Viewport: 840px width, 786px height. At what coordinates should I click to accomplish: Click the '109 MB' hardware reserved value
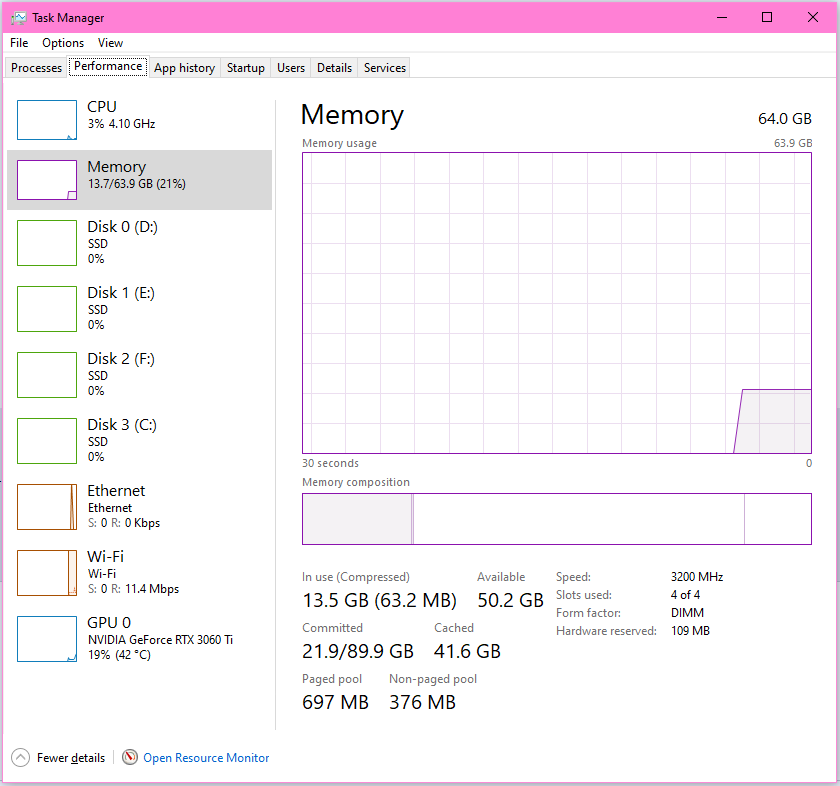690,631
